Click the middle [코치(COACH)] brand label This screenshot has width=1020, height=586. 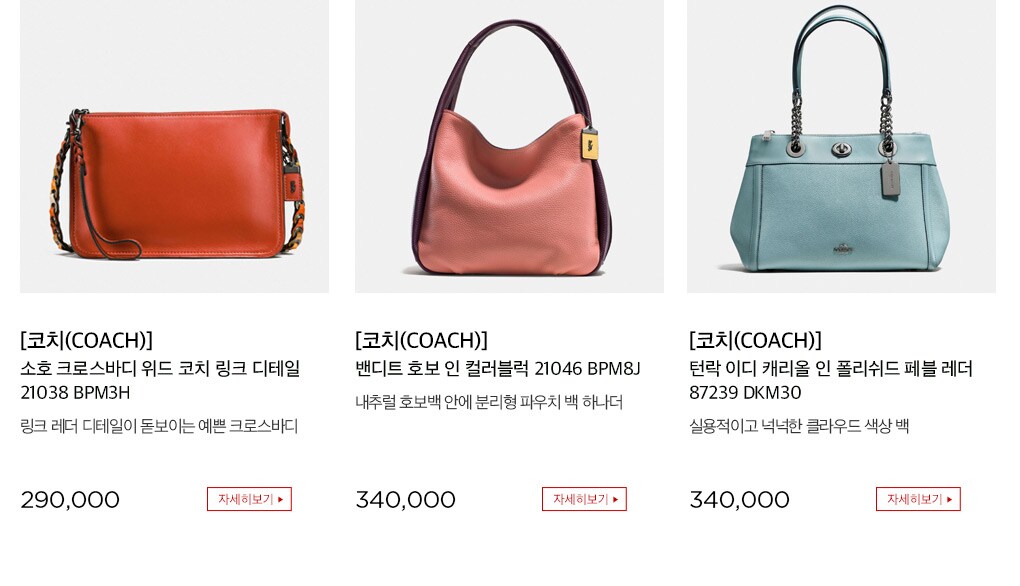click(422, 340)
